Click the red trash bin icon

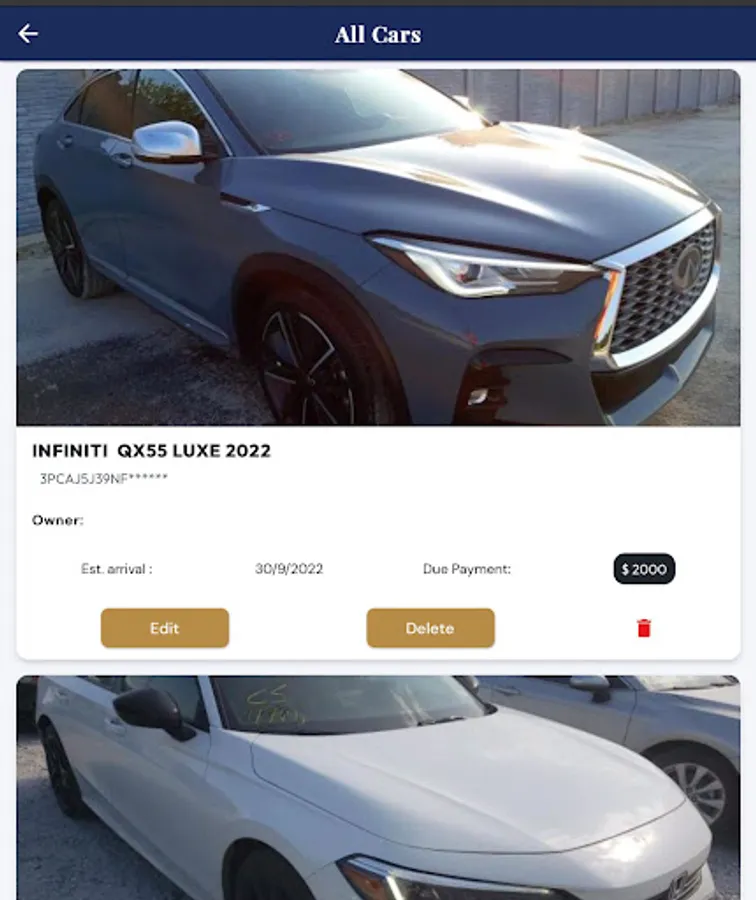point(643,628)
